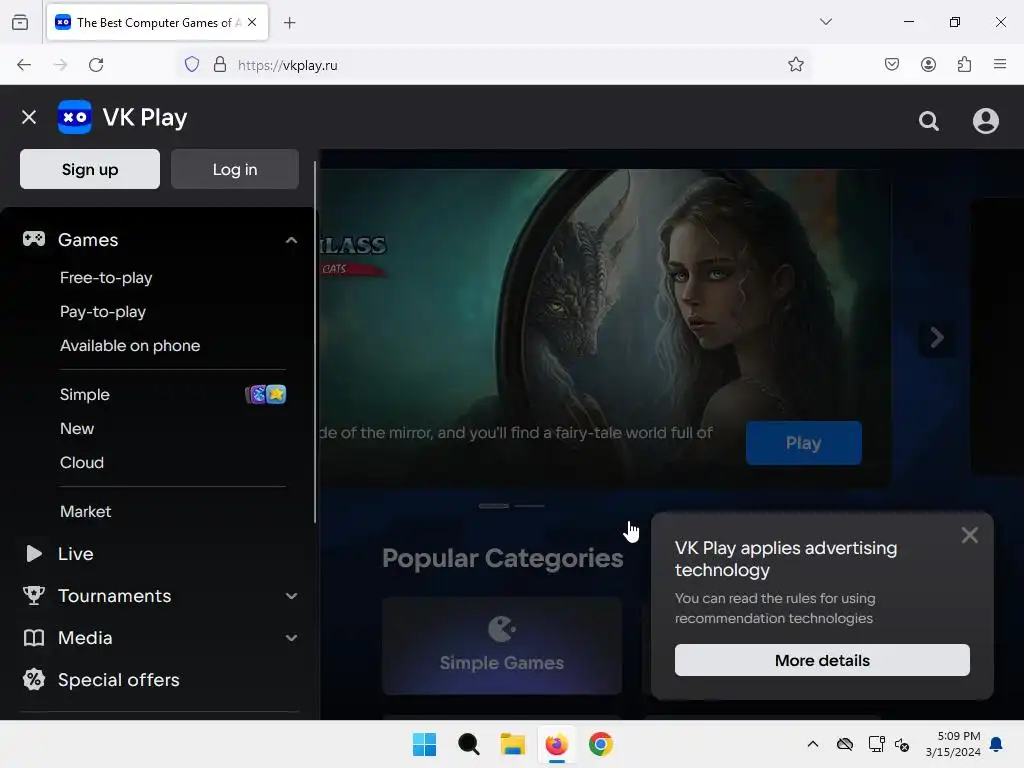
Task: Open the VK Play search
Action: pyautogui.click(x=929, y=121)
